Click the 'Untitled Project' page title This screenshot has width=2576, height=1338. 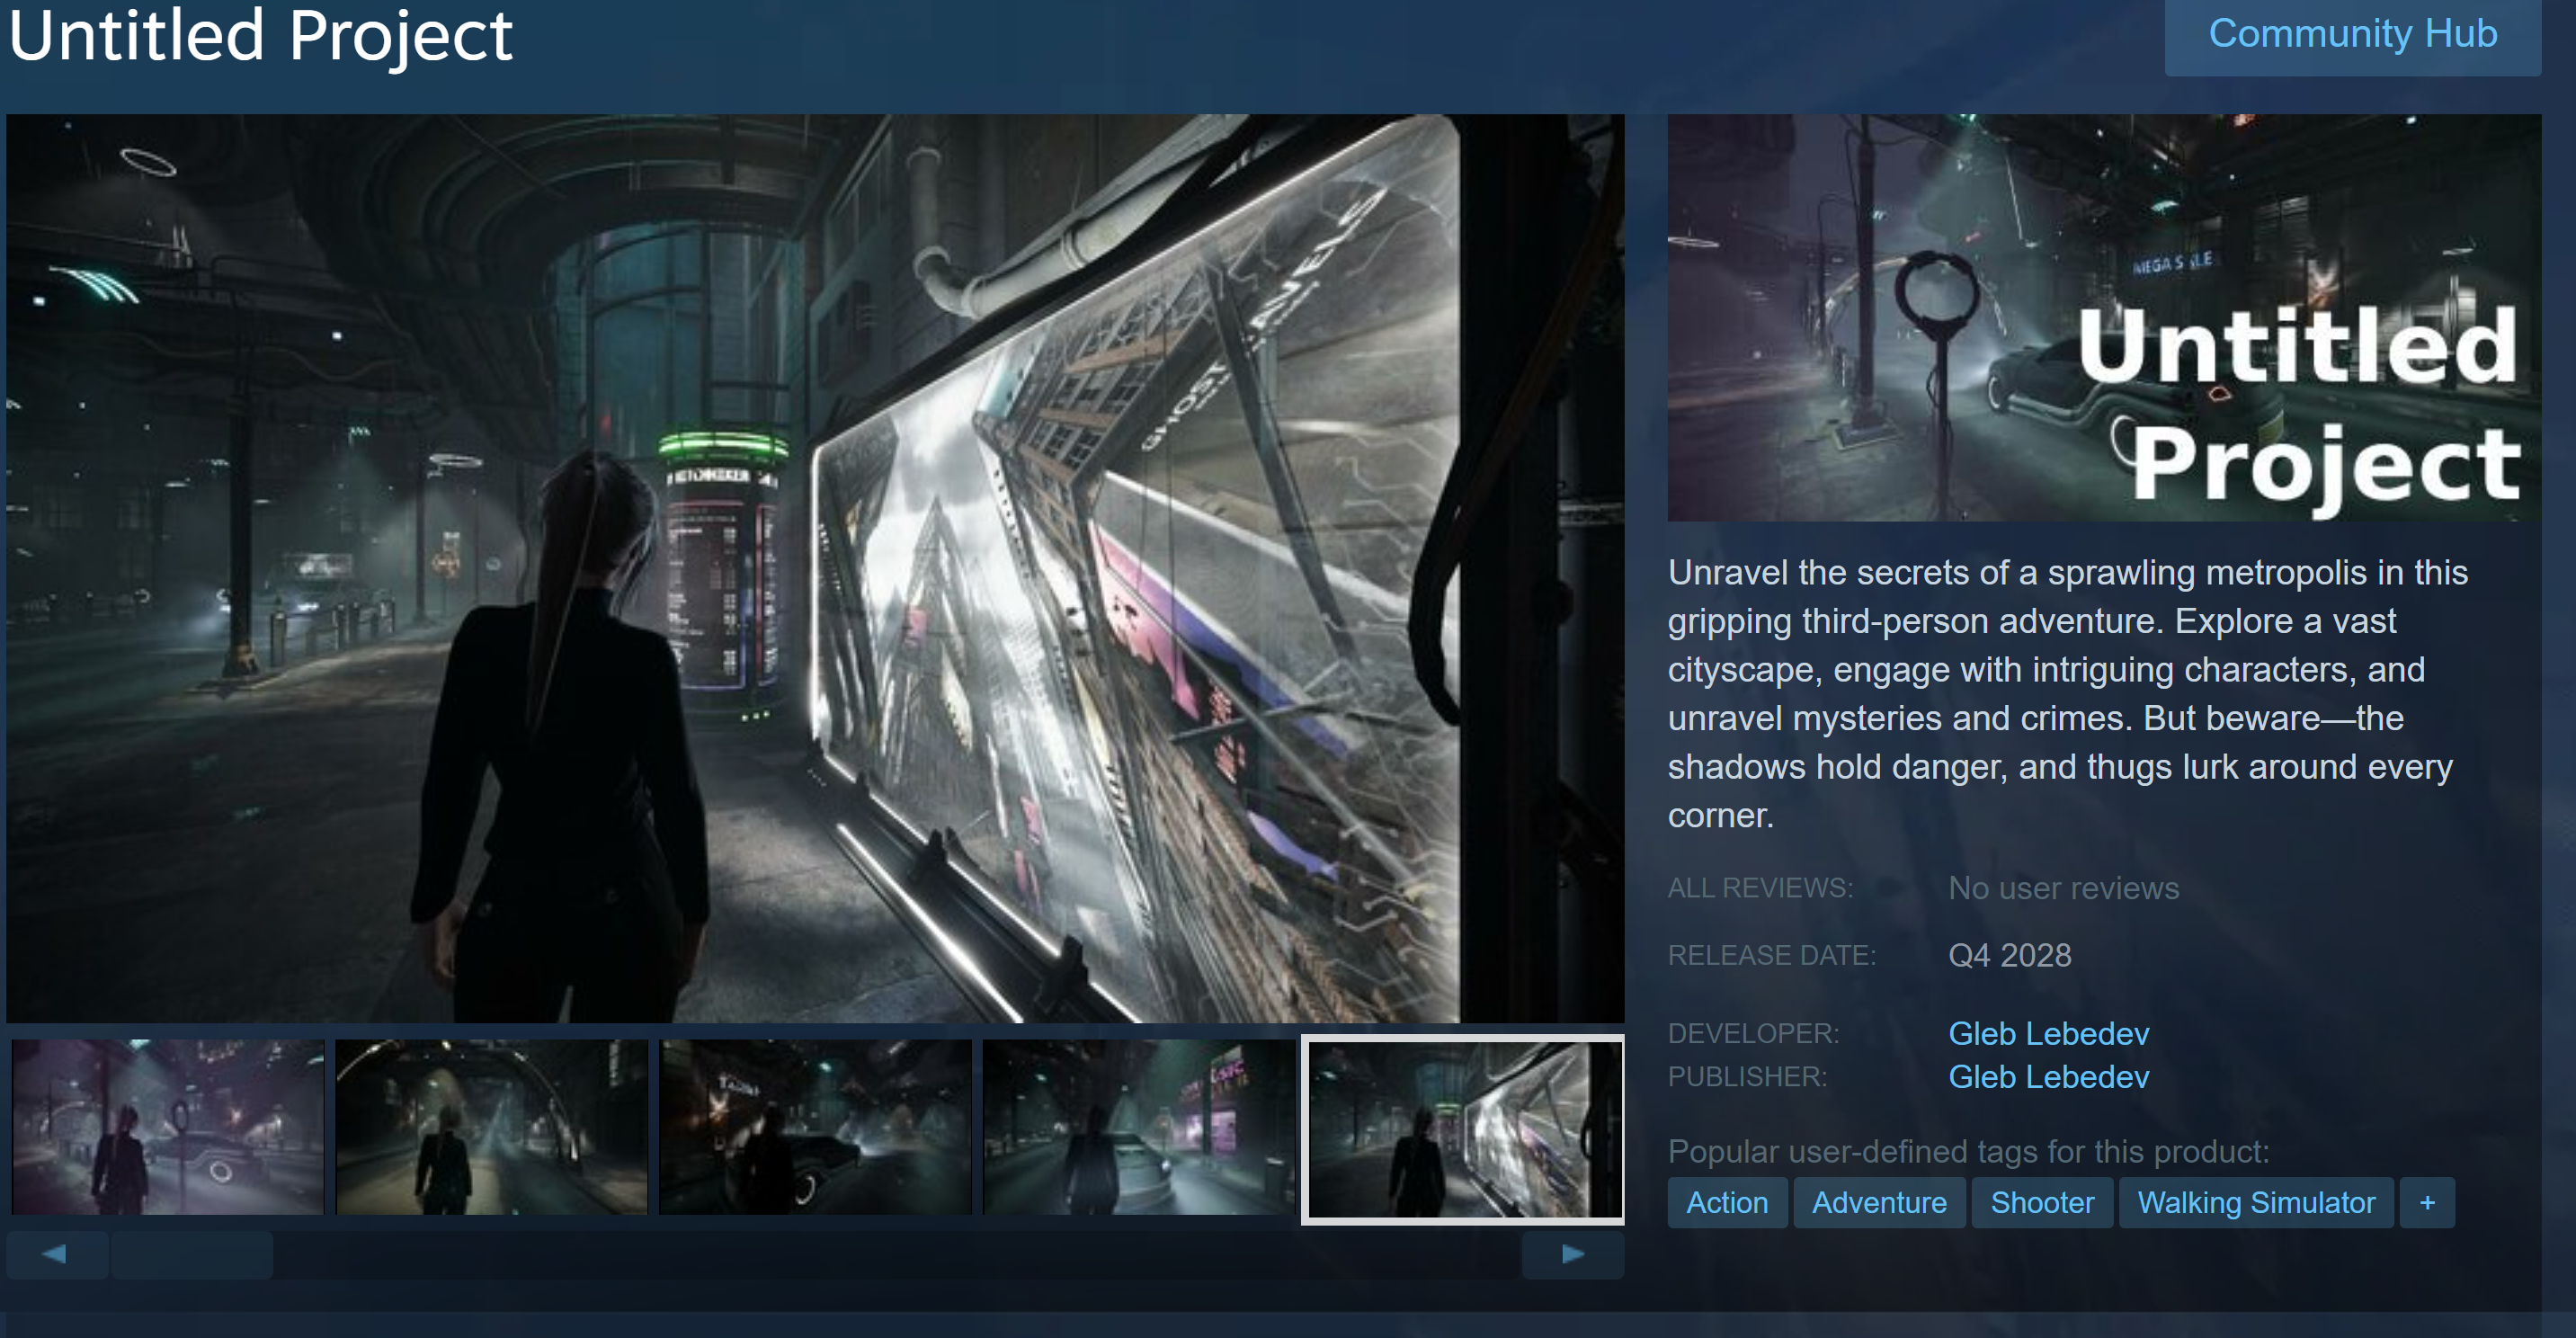coord(260,36)
